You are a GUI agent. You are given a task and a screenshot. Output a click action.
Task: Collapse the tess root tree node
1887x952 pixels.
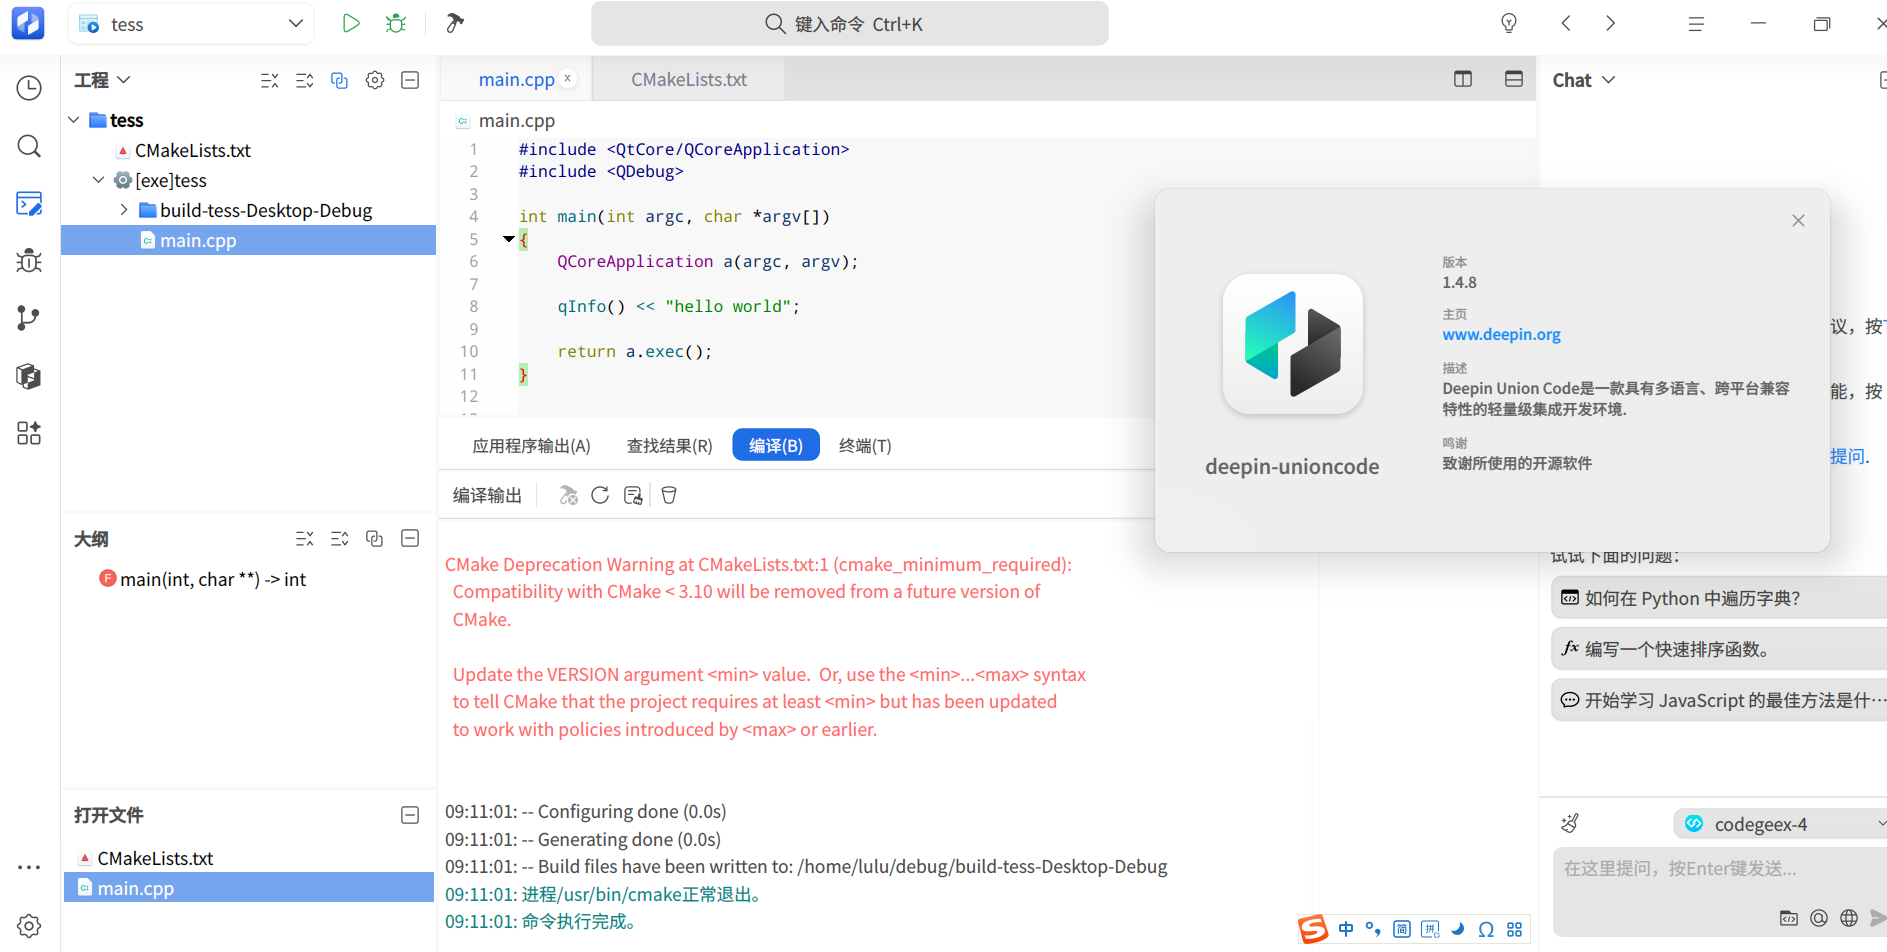74,120
